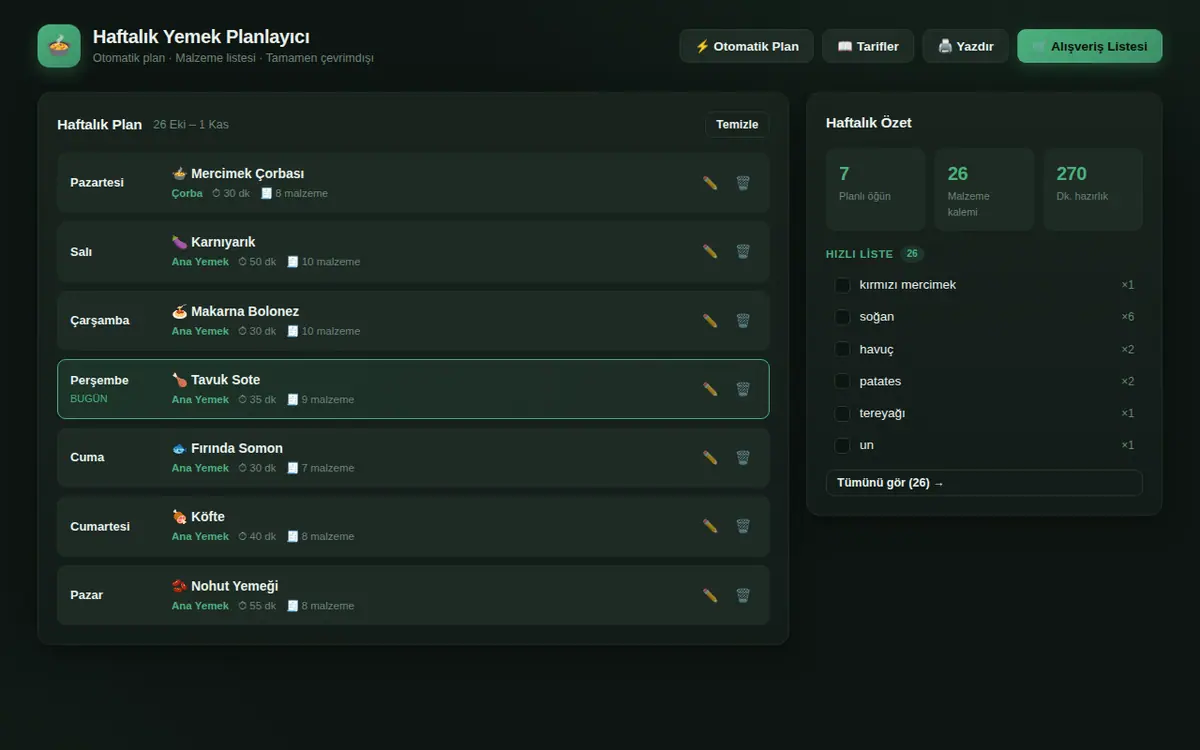Delete Nohut Yemeği from Pazar
The height and width of the screenshot is (750, 1200).
743,595
